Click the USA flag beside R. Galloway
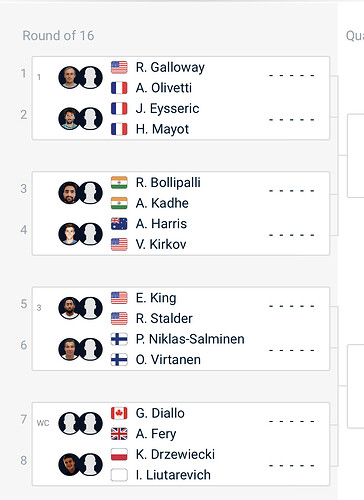The height and width of the screenshot is (500, 364). coord(119,67)
